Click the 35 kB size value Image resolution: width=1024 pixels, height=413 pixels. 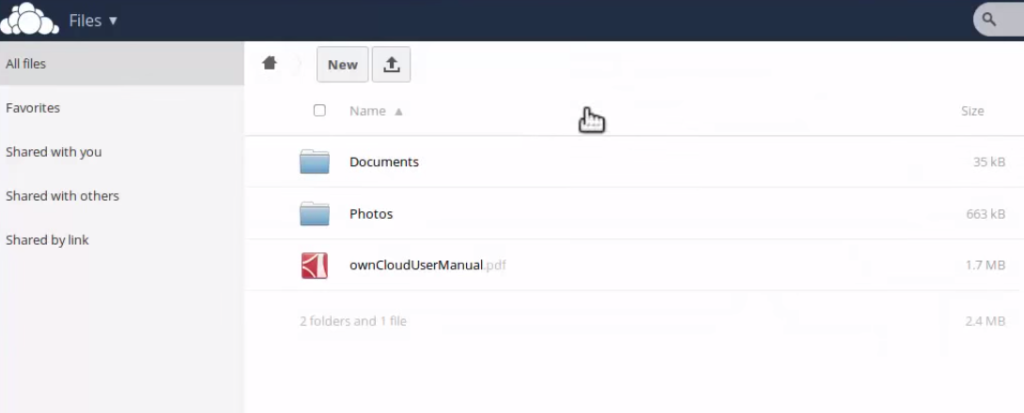coord(989,162)
